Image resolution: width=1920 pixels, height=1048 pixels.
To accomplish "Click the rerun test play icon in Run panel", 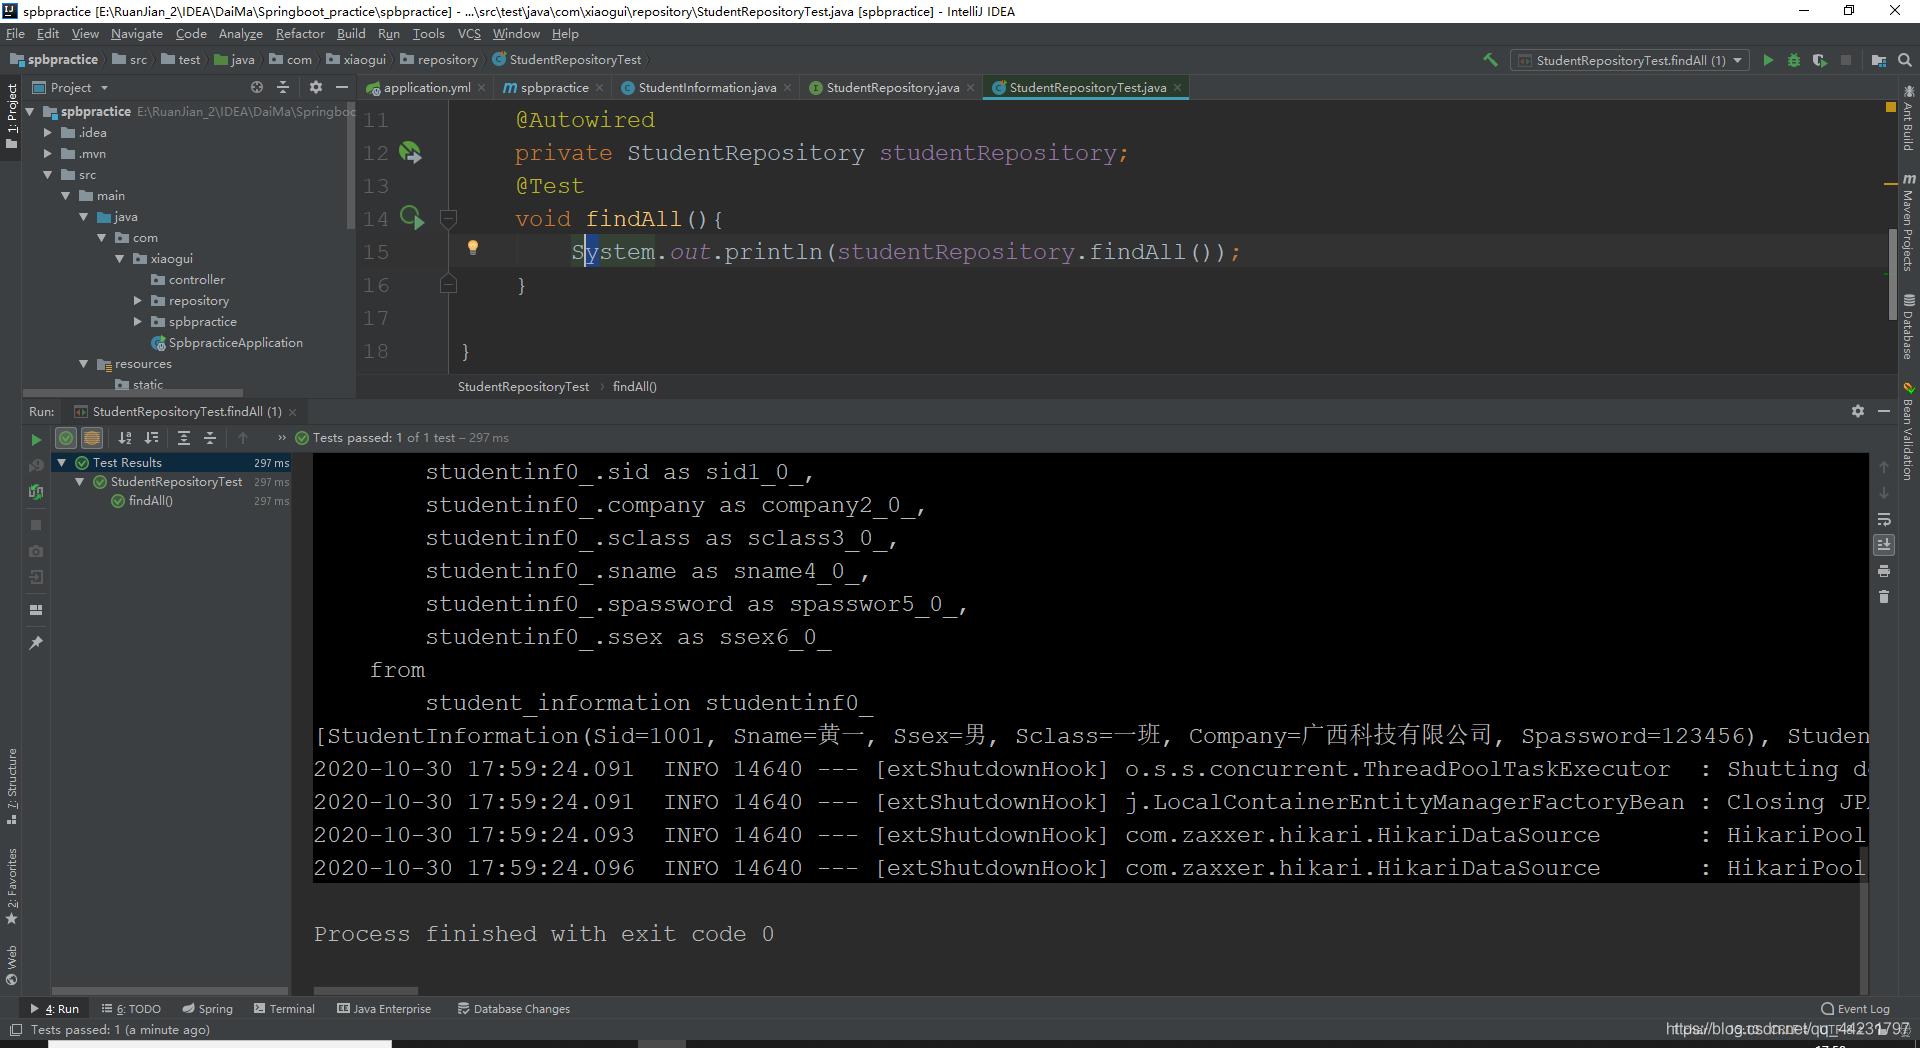I will click(x=36, y=439).
